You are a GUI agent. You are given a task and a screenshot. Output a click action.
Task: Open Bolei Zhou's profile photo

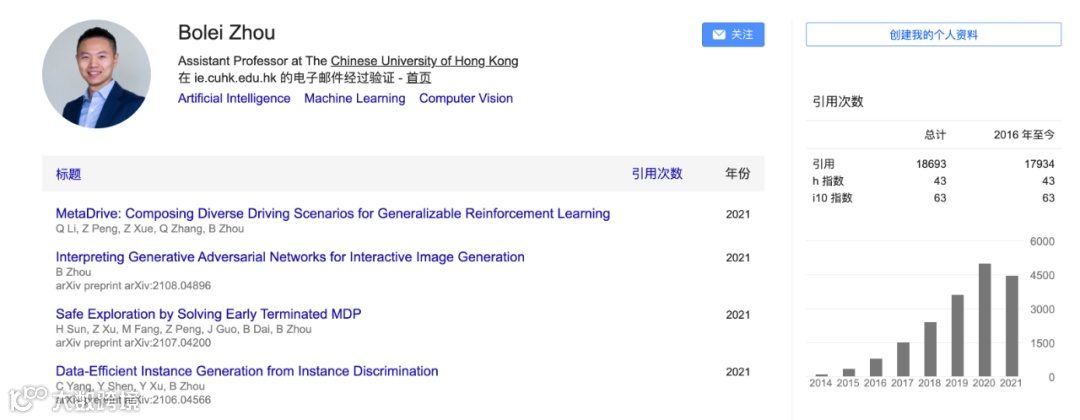click(x=96, y=74)
